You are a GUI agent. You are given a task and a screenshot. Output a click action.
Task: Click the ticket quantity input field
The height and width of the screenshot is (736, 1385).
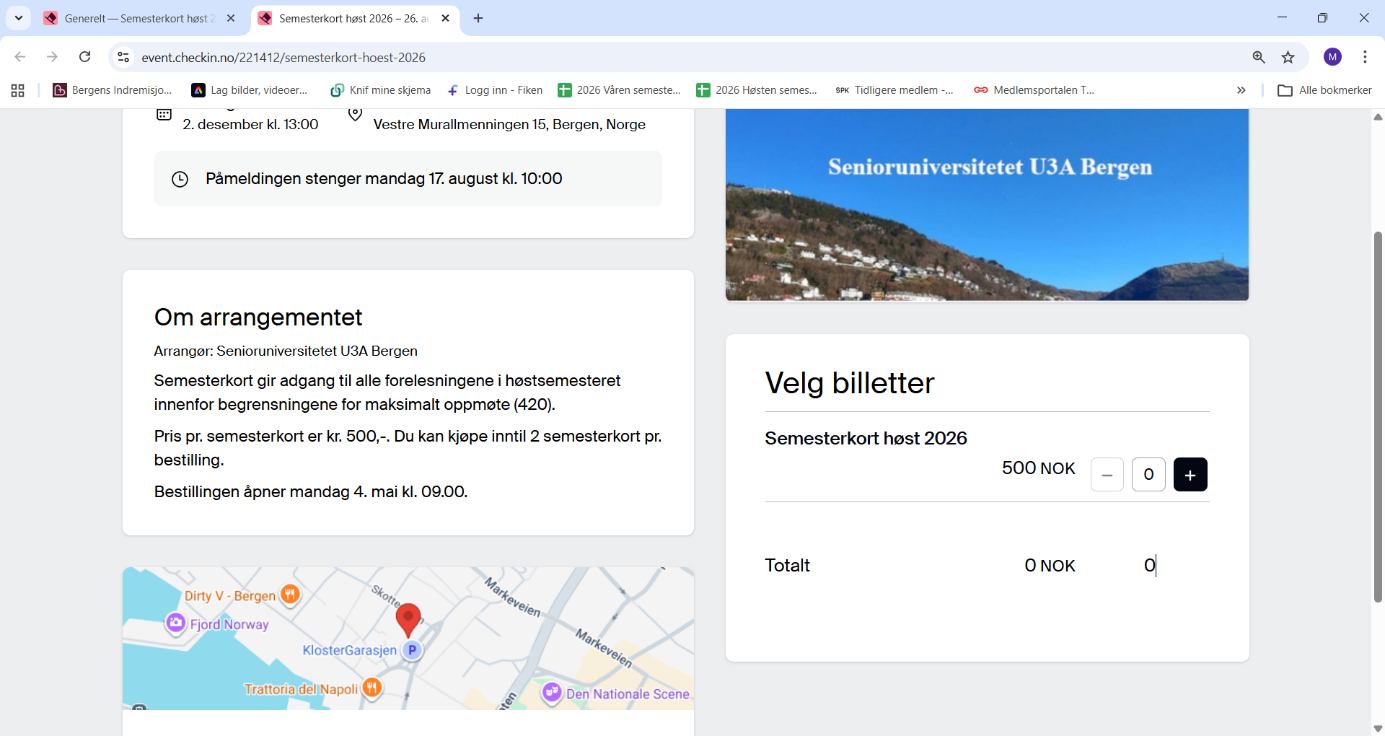(x=1148, y=475)
